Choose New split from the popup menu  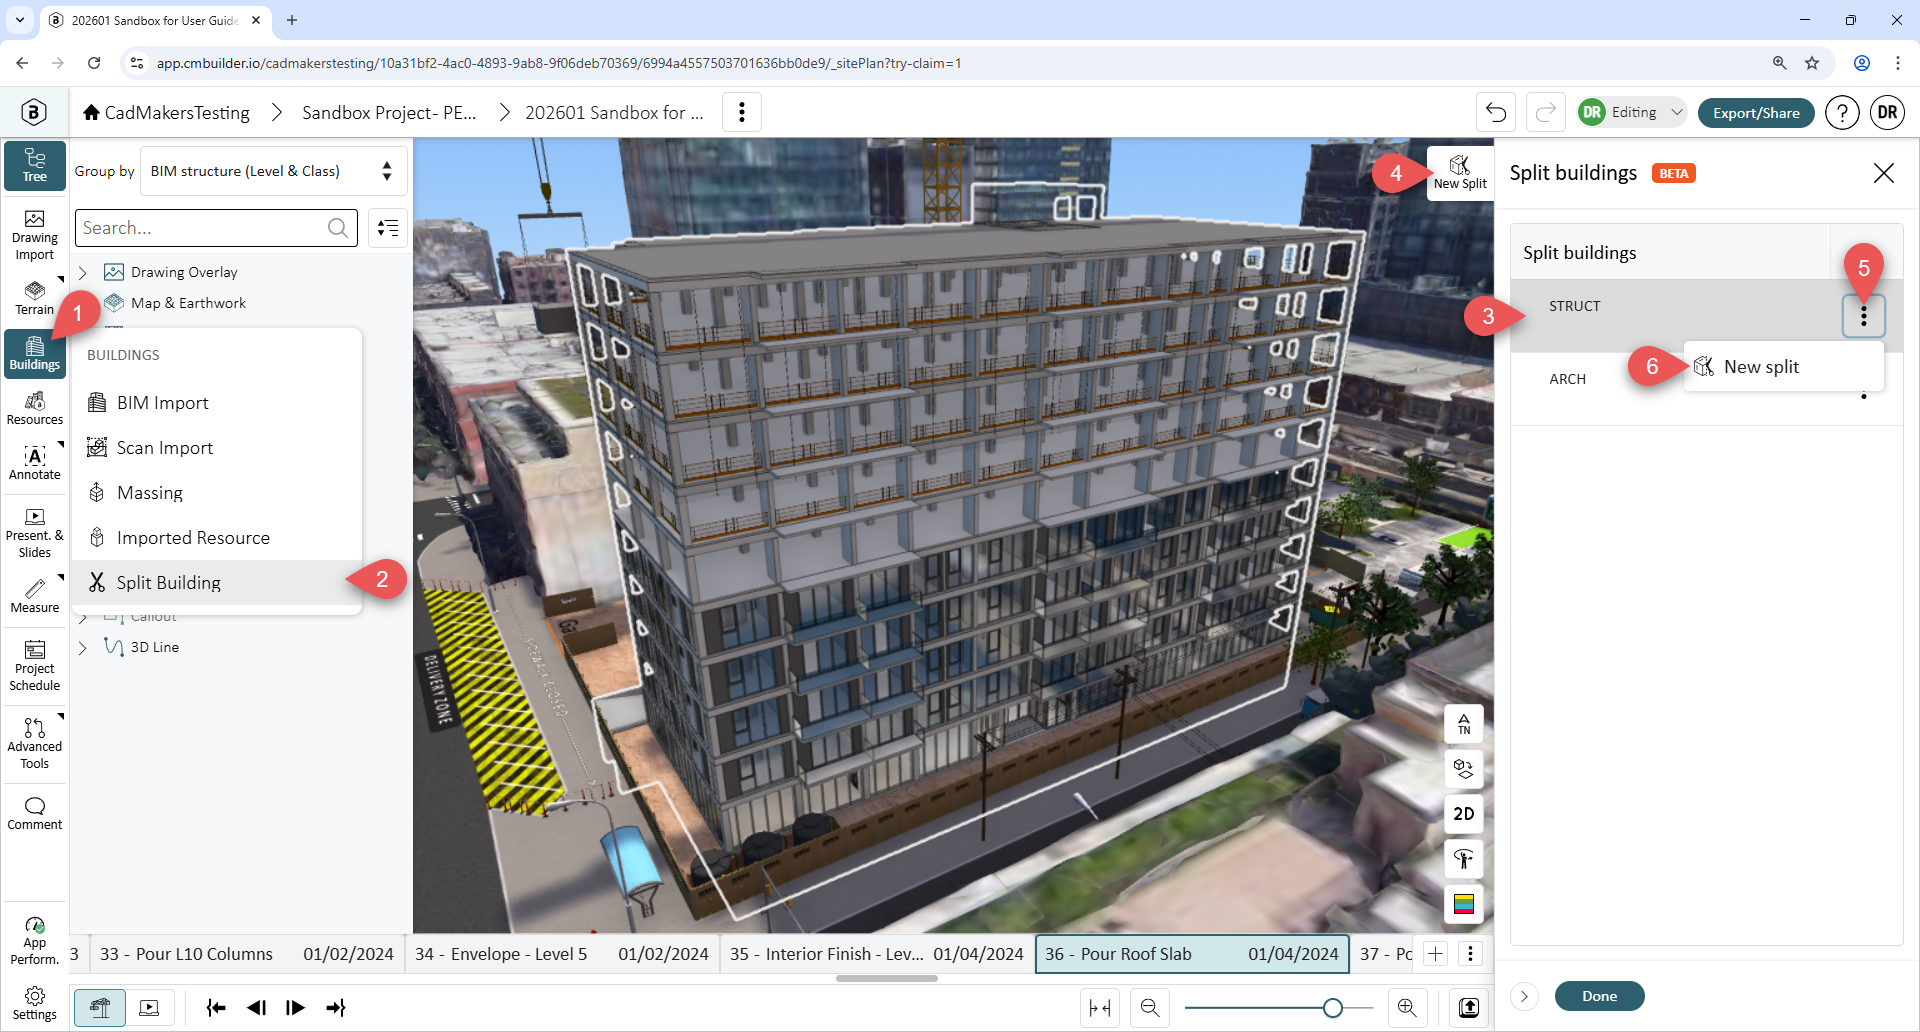point(1784,367)
